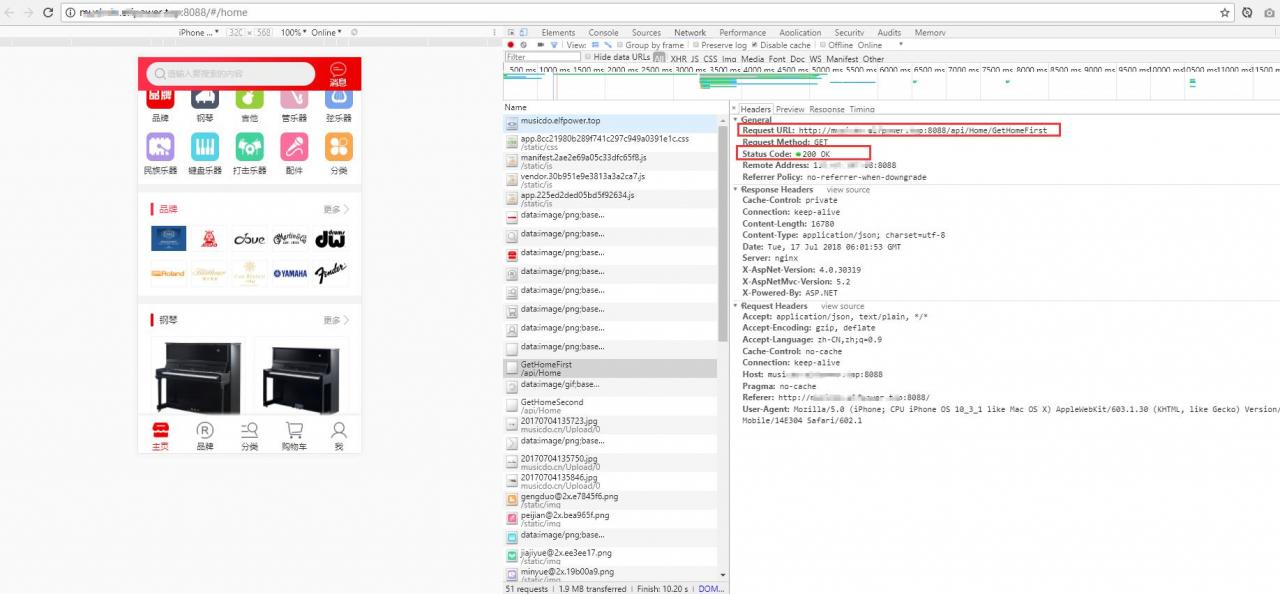Open Network panel Online throttling dropdown
The image size is (1280, 594).
(x=880, y=45)
